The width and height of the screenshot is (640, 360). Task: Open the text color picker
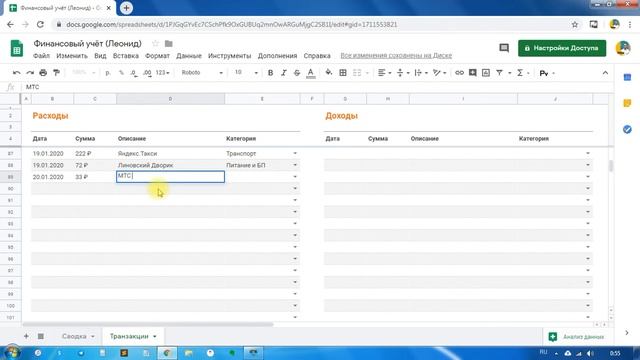click(311, 73)
